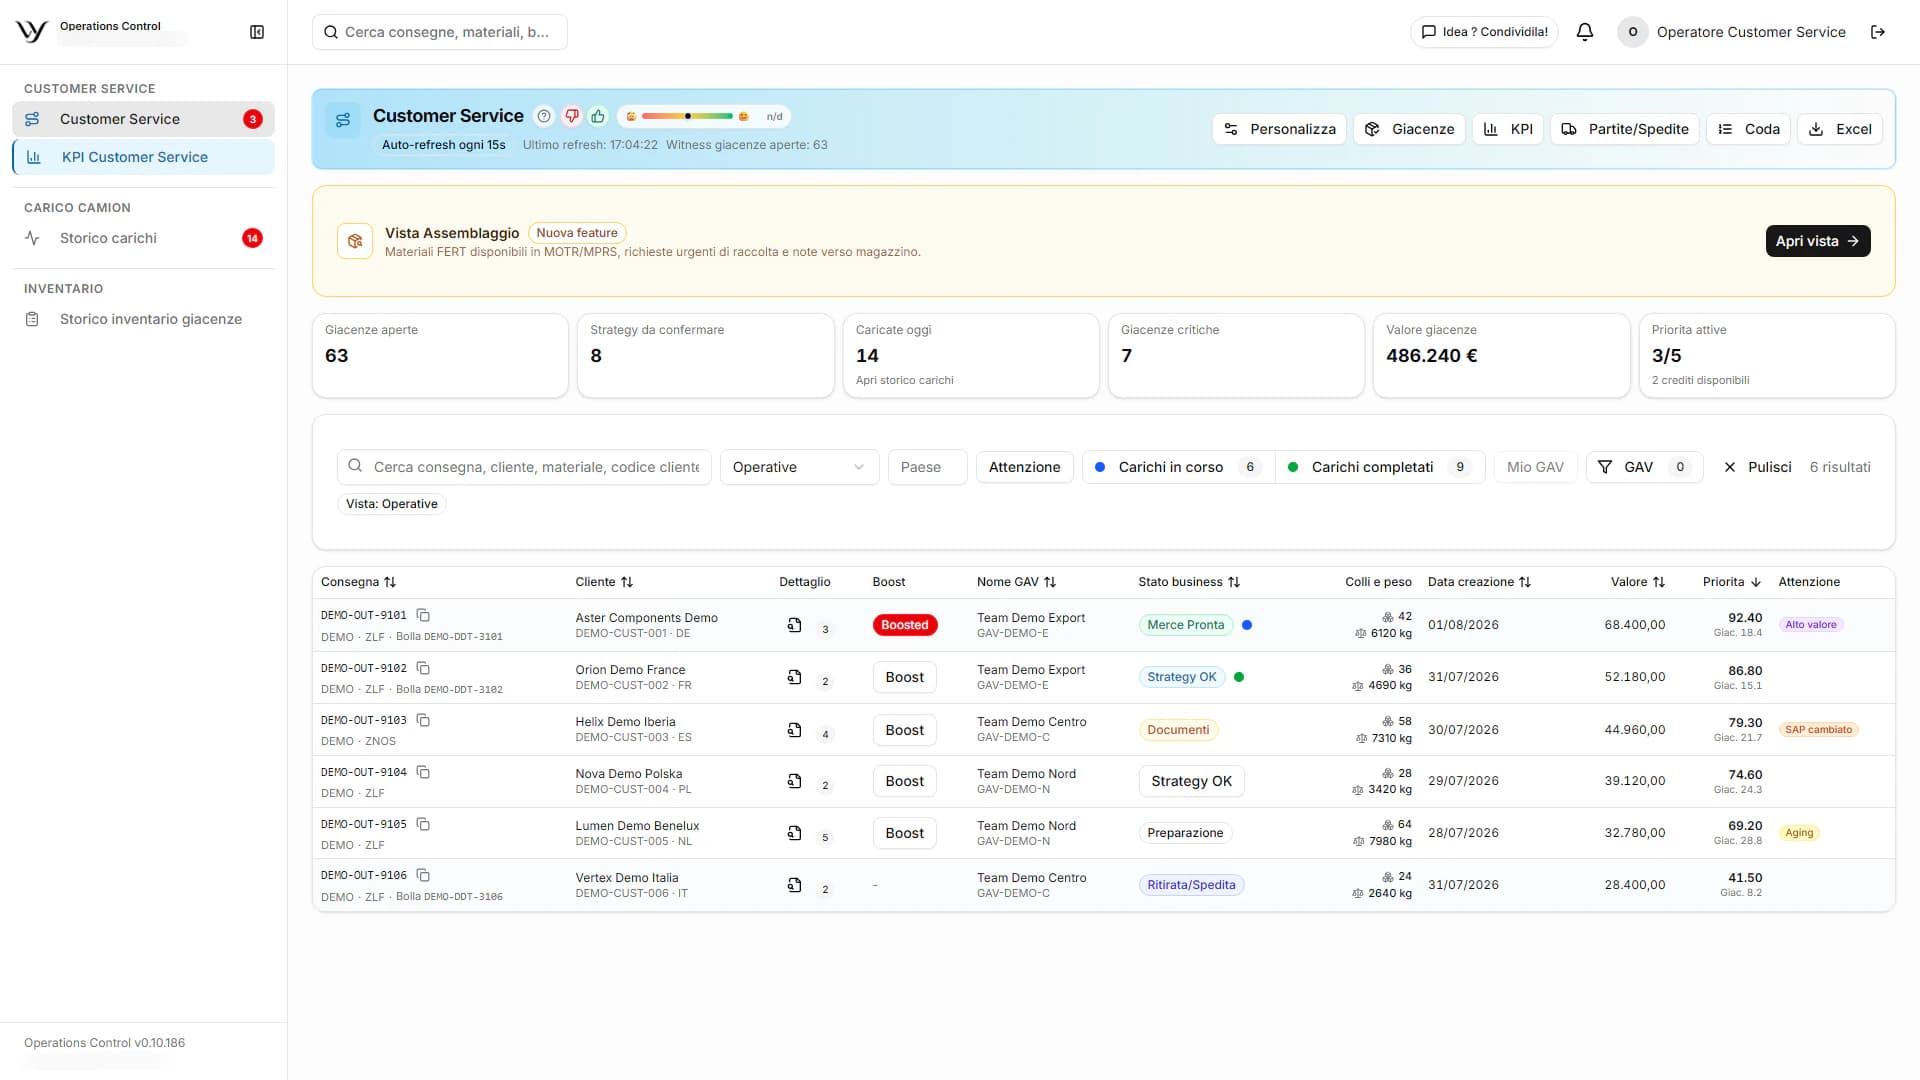This screenshot has width=1920, height=1080.
Task: Open detail icon for Nova Demo Polska
Action: coord(794,781)
